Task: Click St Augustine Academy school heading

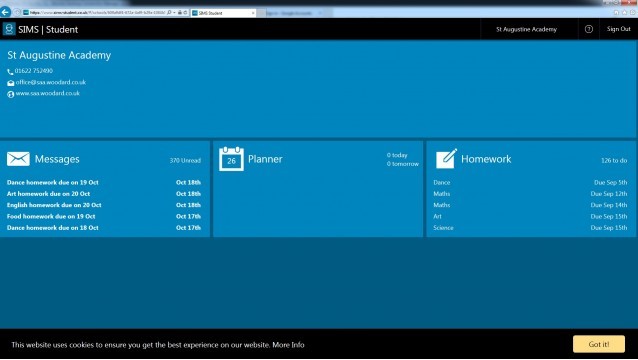Action: pos(59,55)
